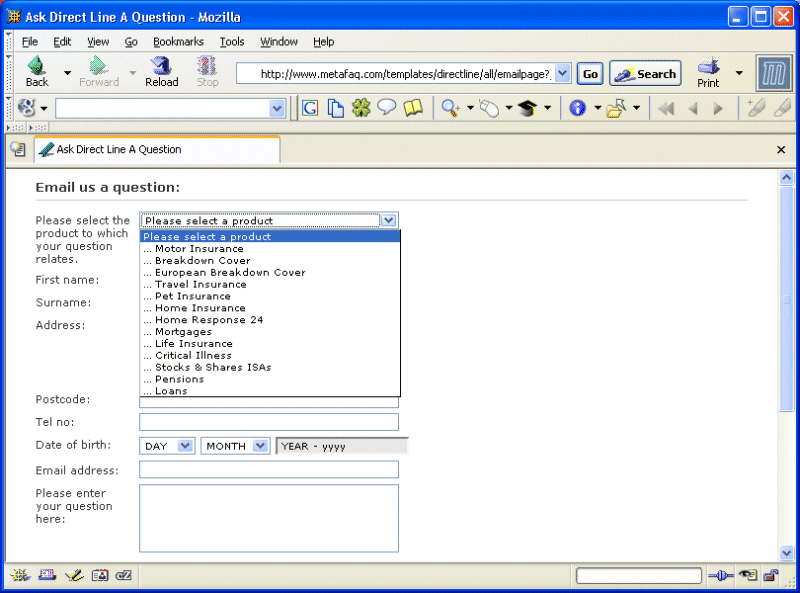Screen dimensions: 800x593
Task: Open Address Book from the status bar icon
Action: pyautogui.click(x=100, y=576)
